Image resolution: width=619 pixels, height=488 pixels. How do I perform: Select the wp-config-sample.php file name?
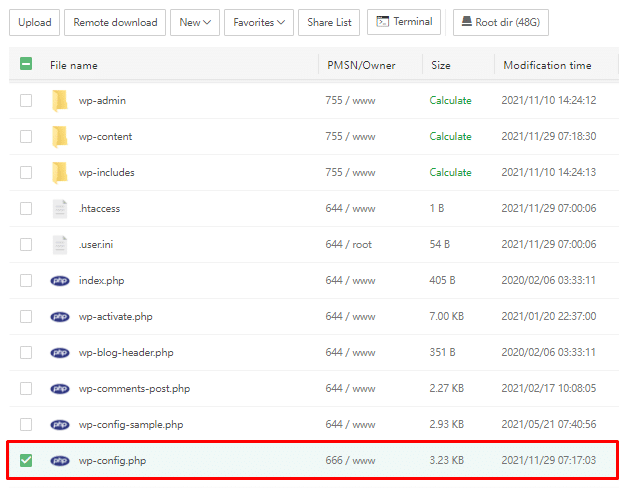point(131,425)
